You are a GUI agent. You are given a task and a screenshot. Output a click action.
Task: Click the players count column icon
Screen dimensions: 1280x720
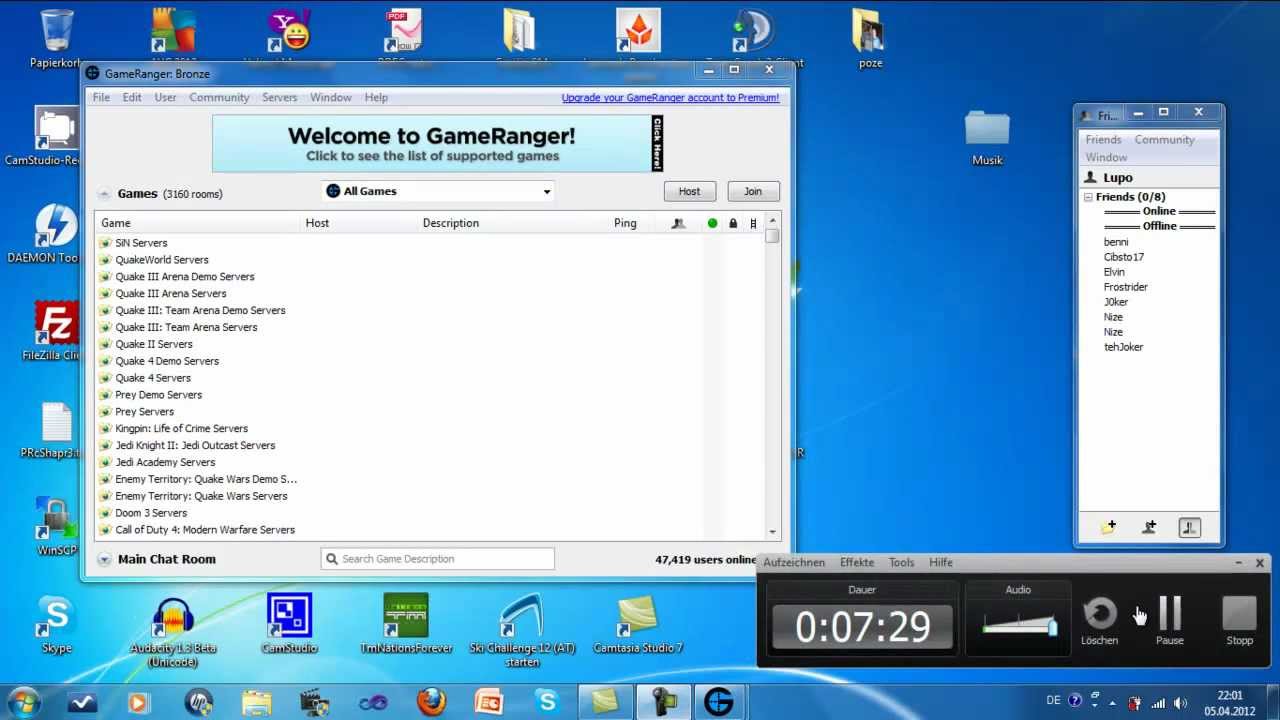point(679,223)
